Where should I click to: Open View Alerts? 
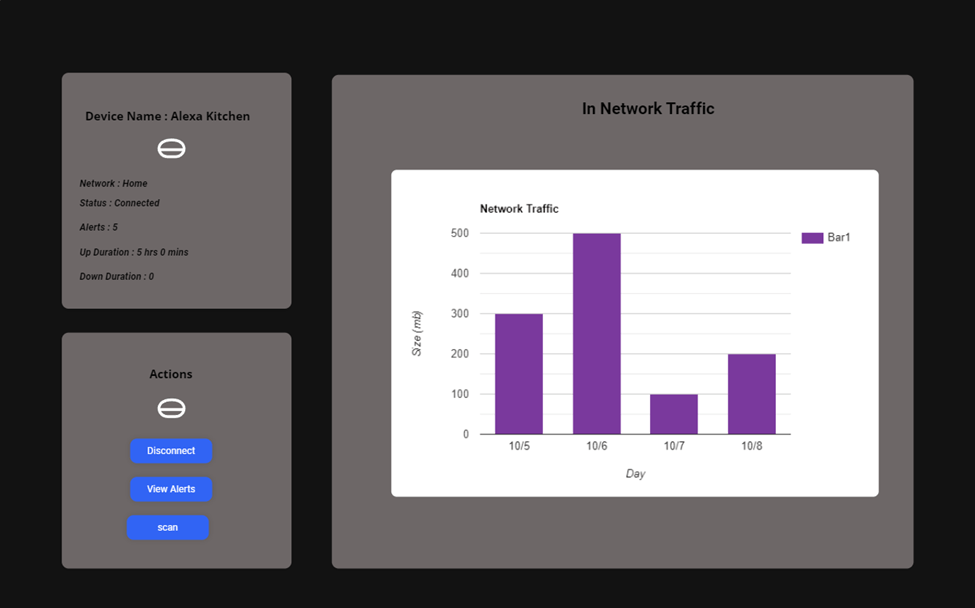(171, 489)
